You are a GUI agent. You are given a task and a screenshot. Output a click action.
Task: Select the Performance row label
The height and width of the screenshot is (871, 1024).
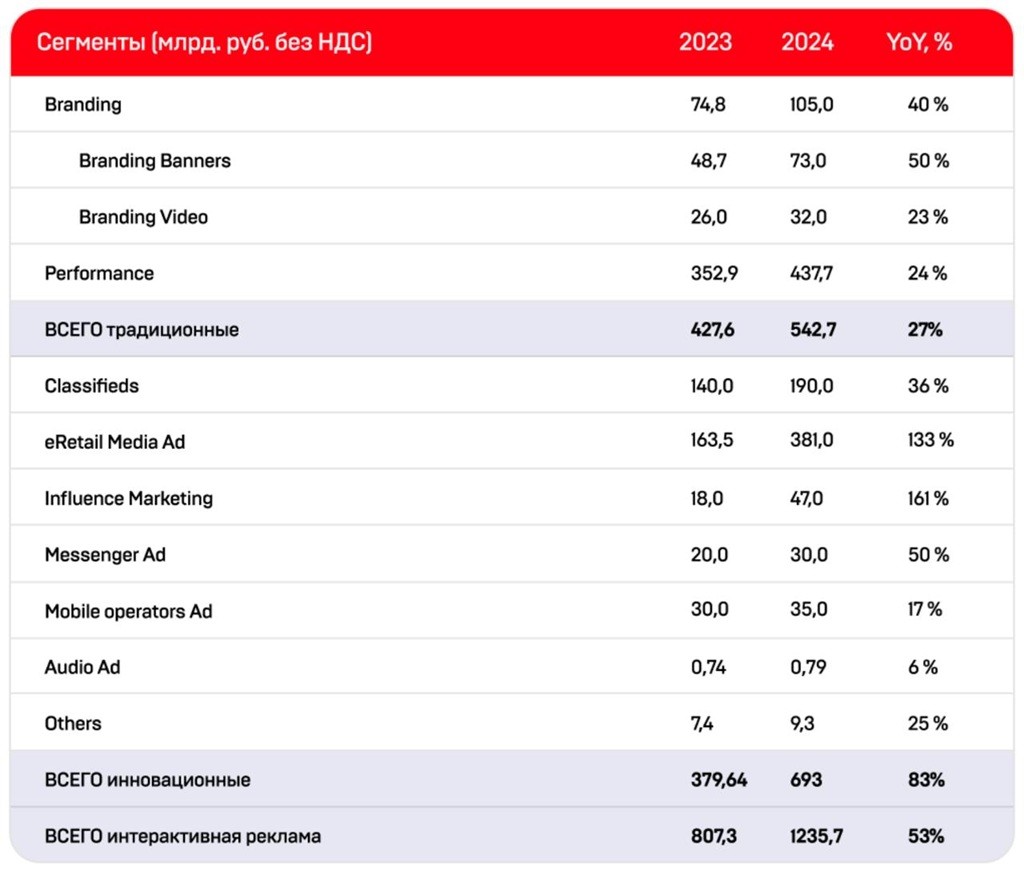point(99,273)
